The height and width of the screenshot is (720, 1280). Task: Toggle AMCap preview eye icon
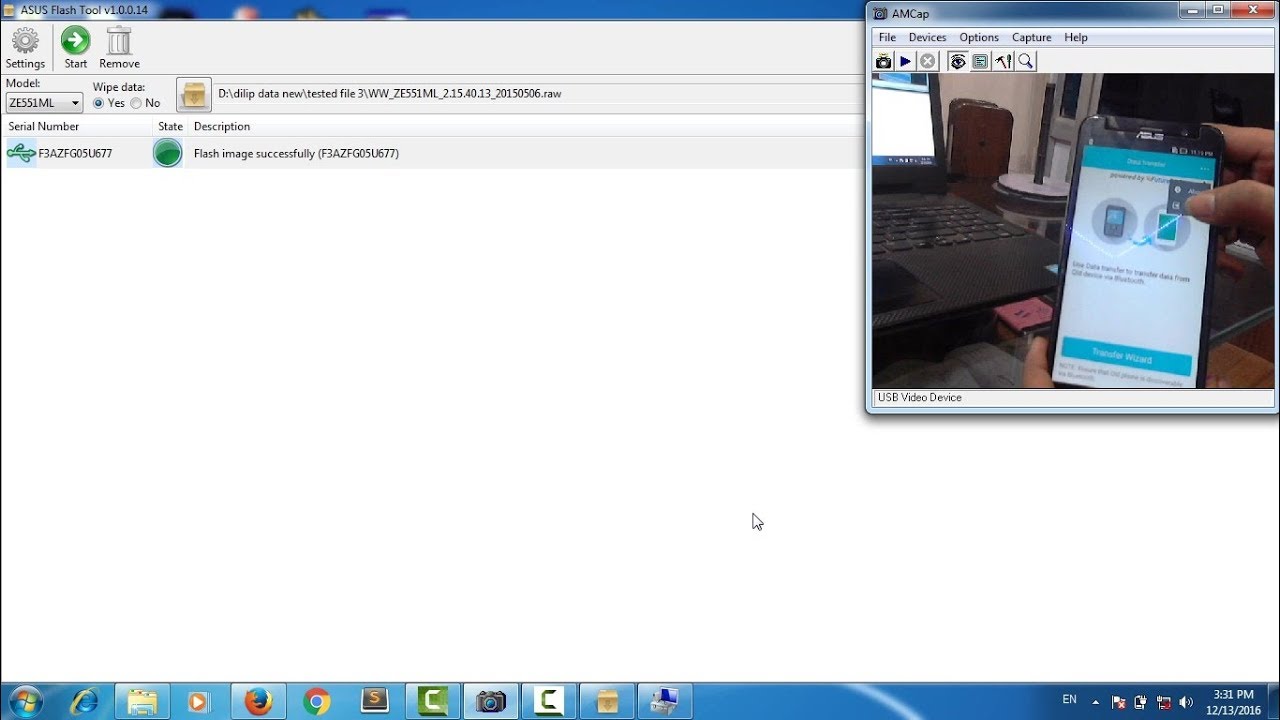[x=958, y=62]
